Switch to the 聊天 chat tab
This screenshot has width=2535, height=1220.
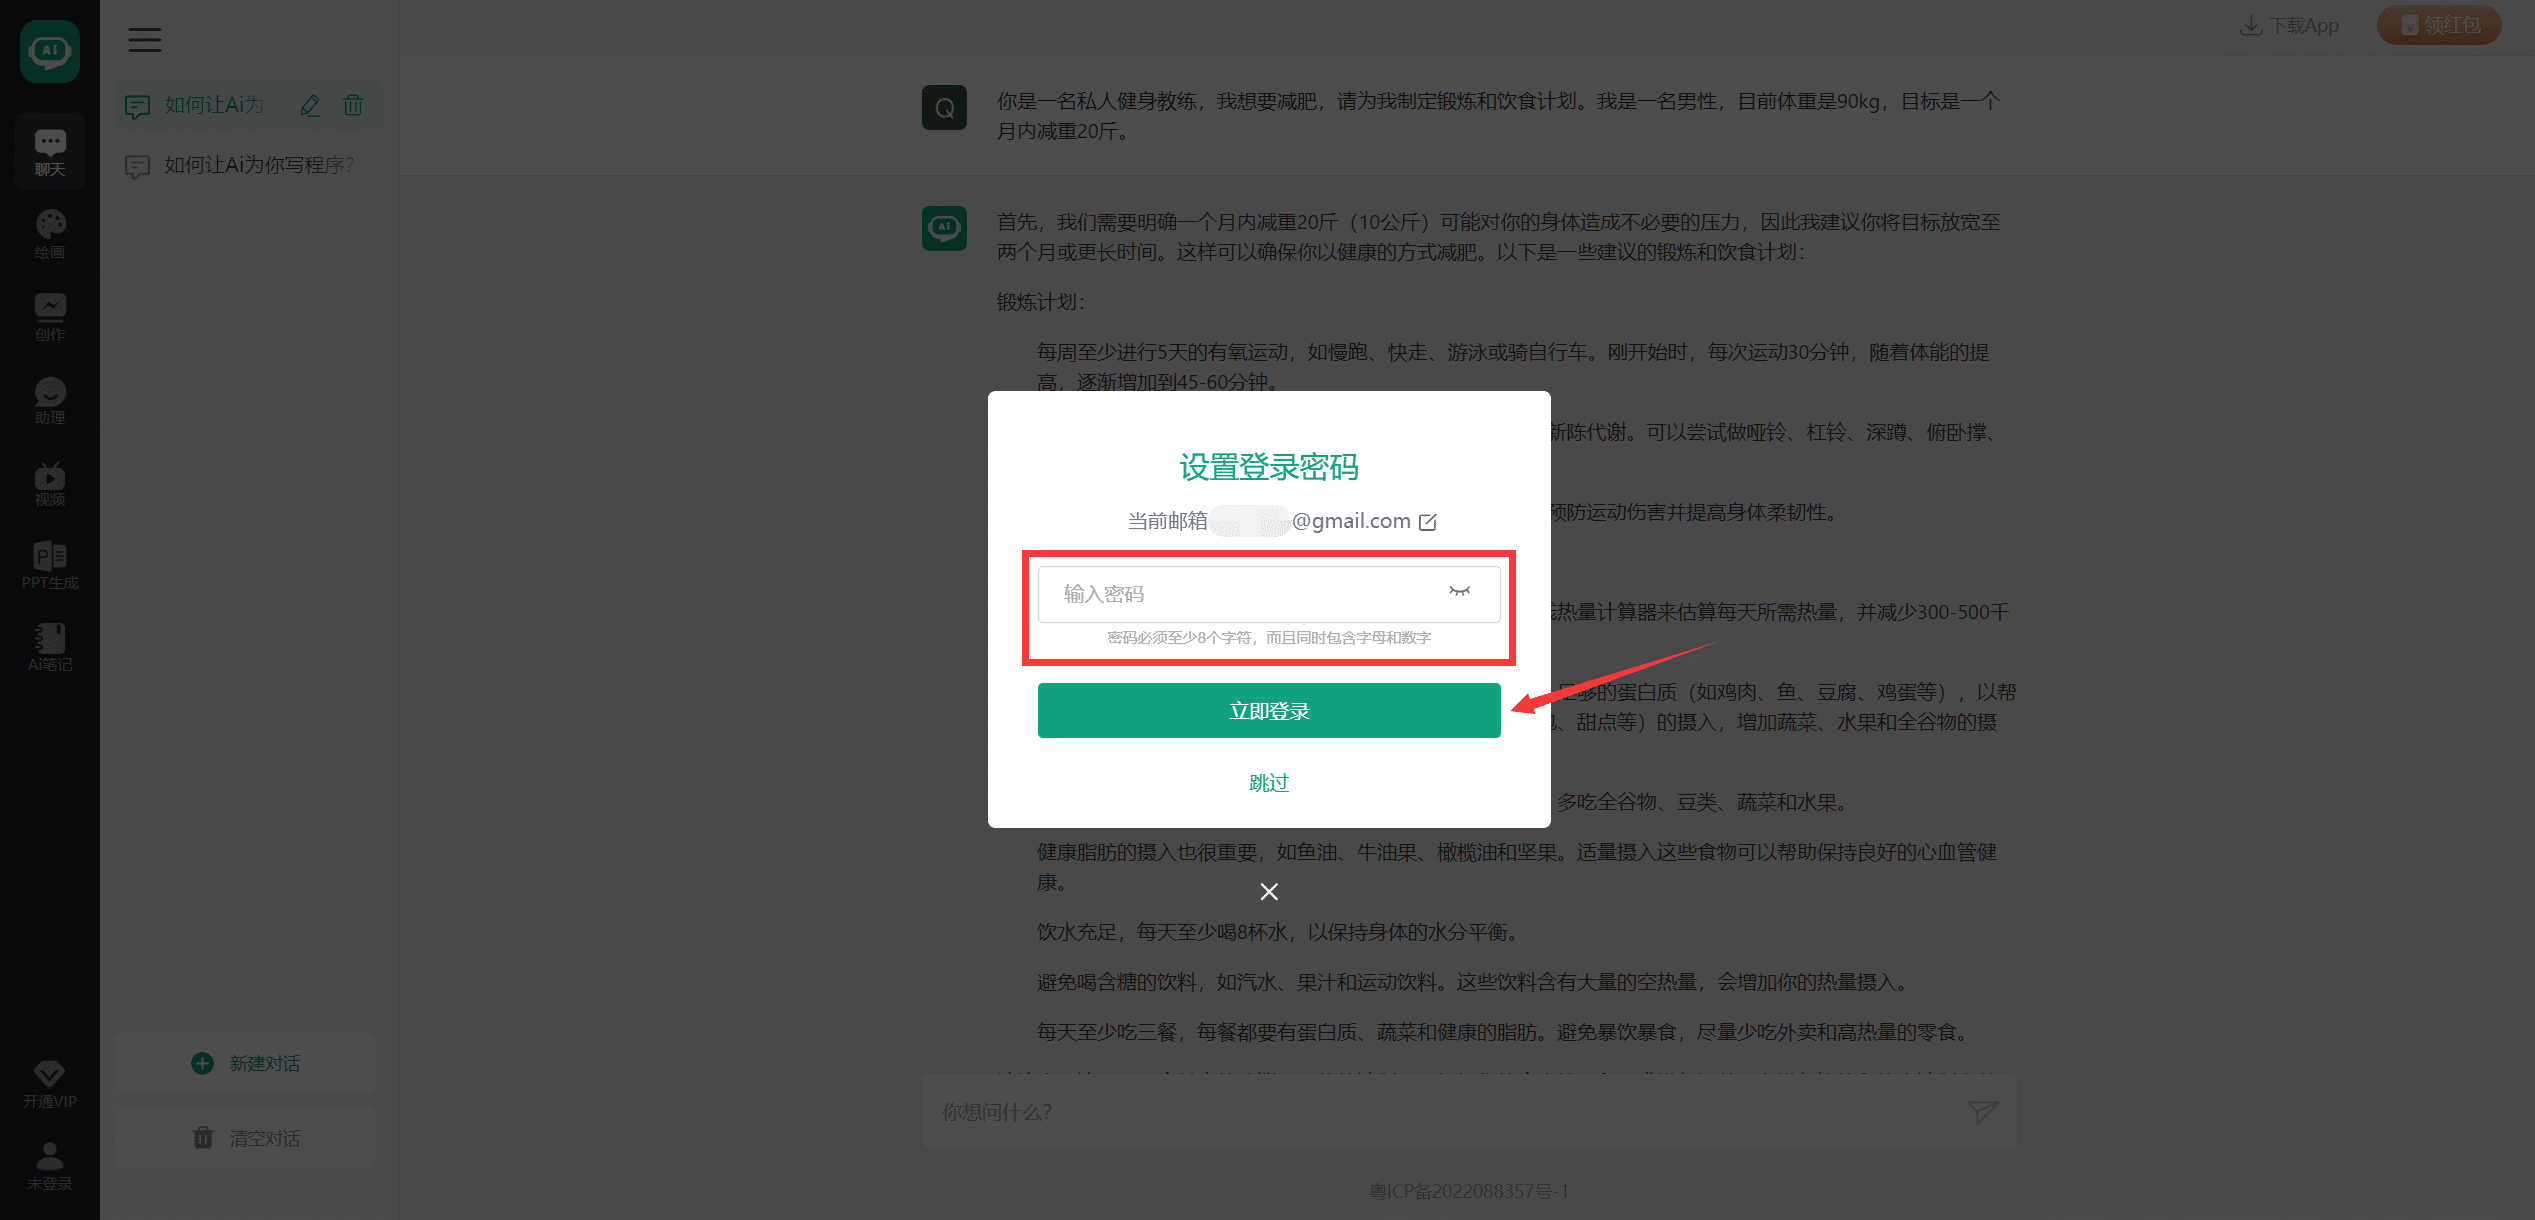(x=49, y=151)
